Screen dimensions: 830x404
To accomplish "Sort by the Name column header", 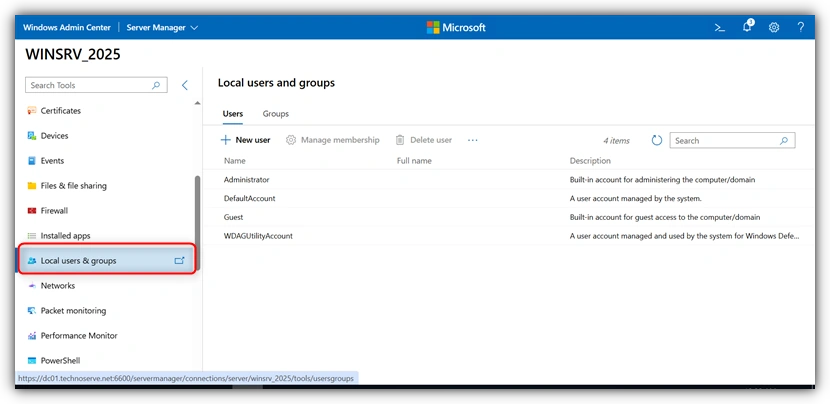I will tap(234, 160).
